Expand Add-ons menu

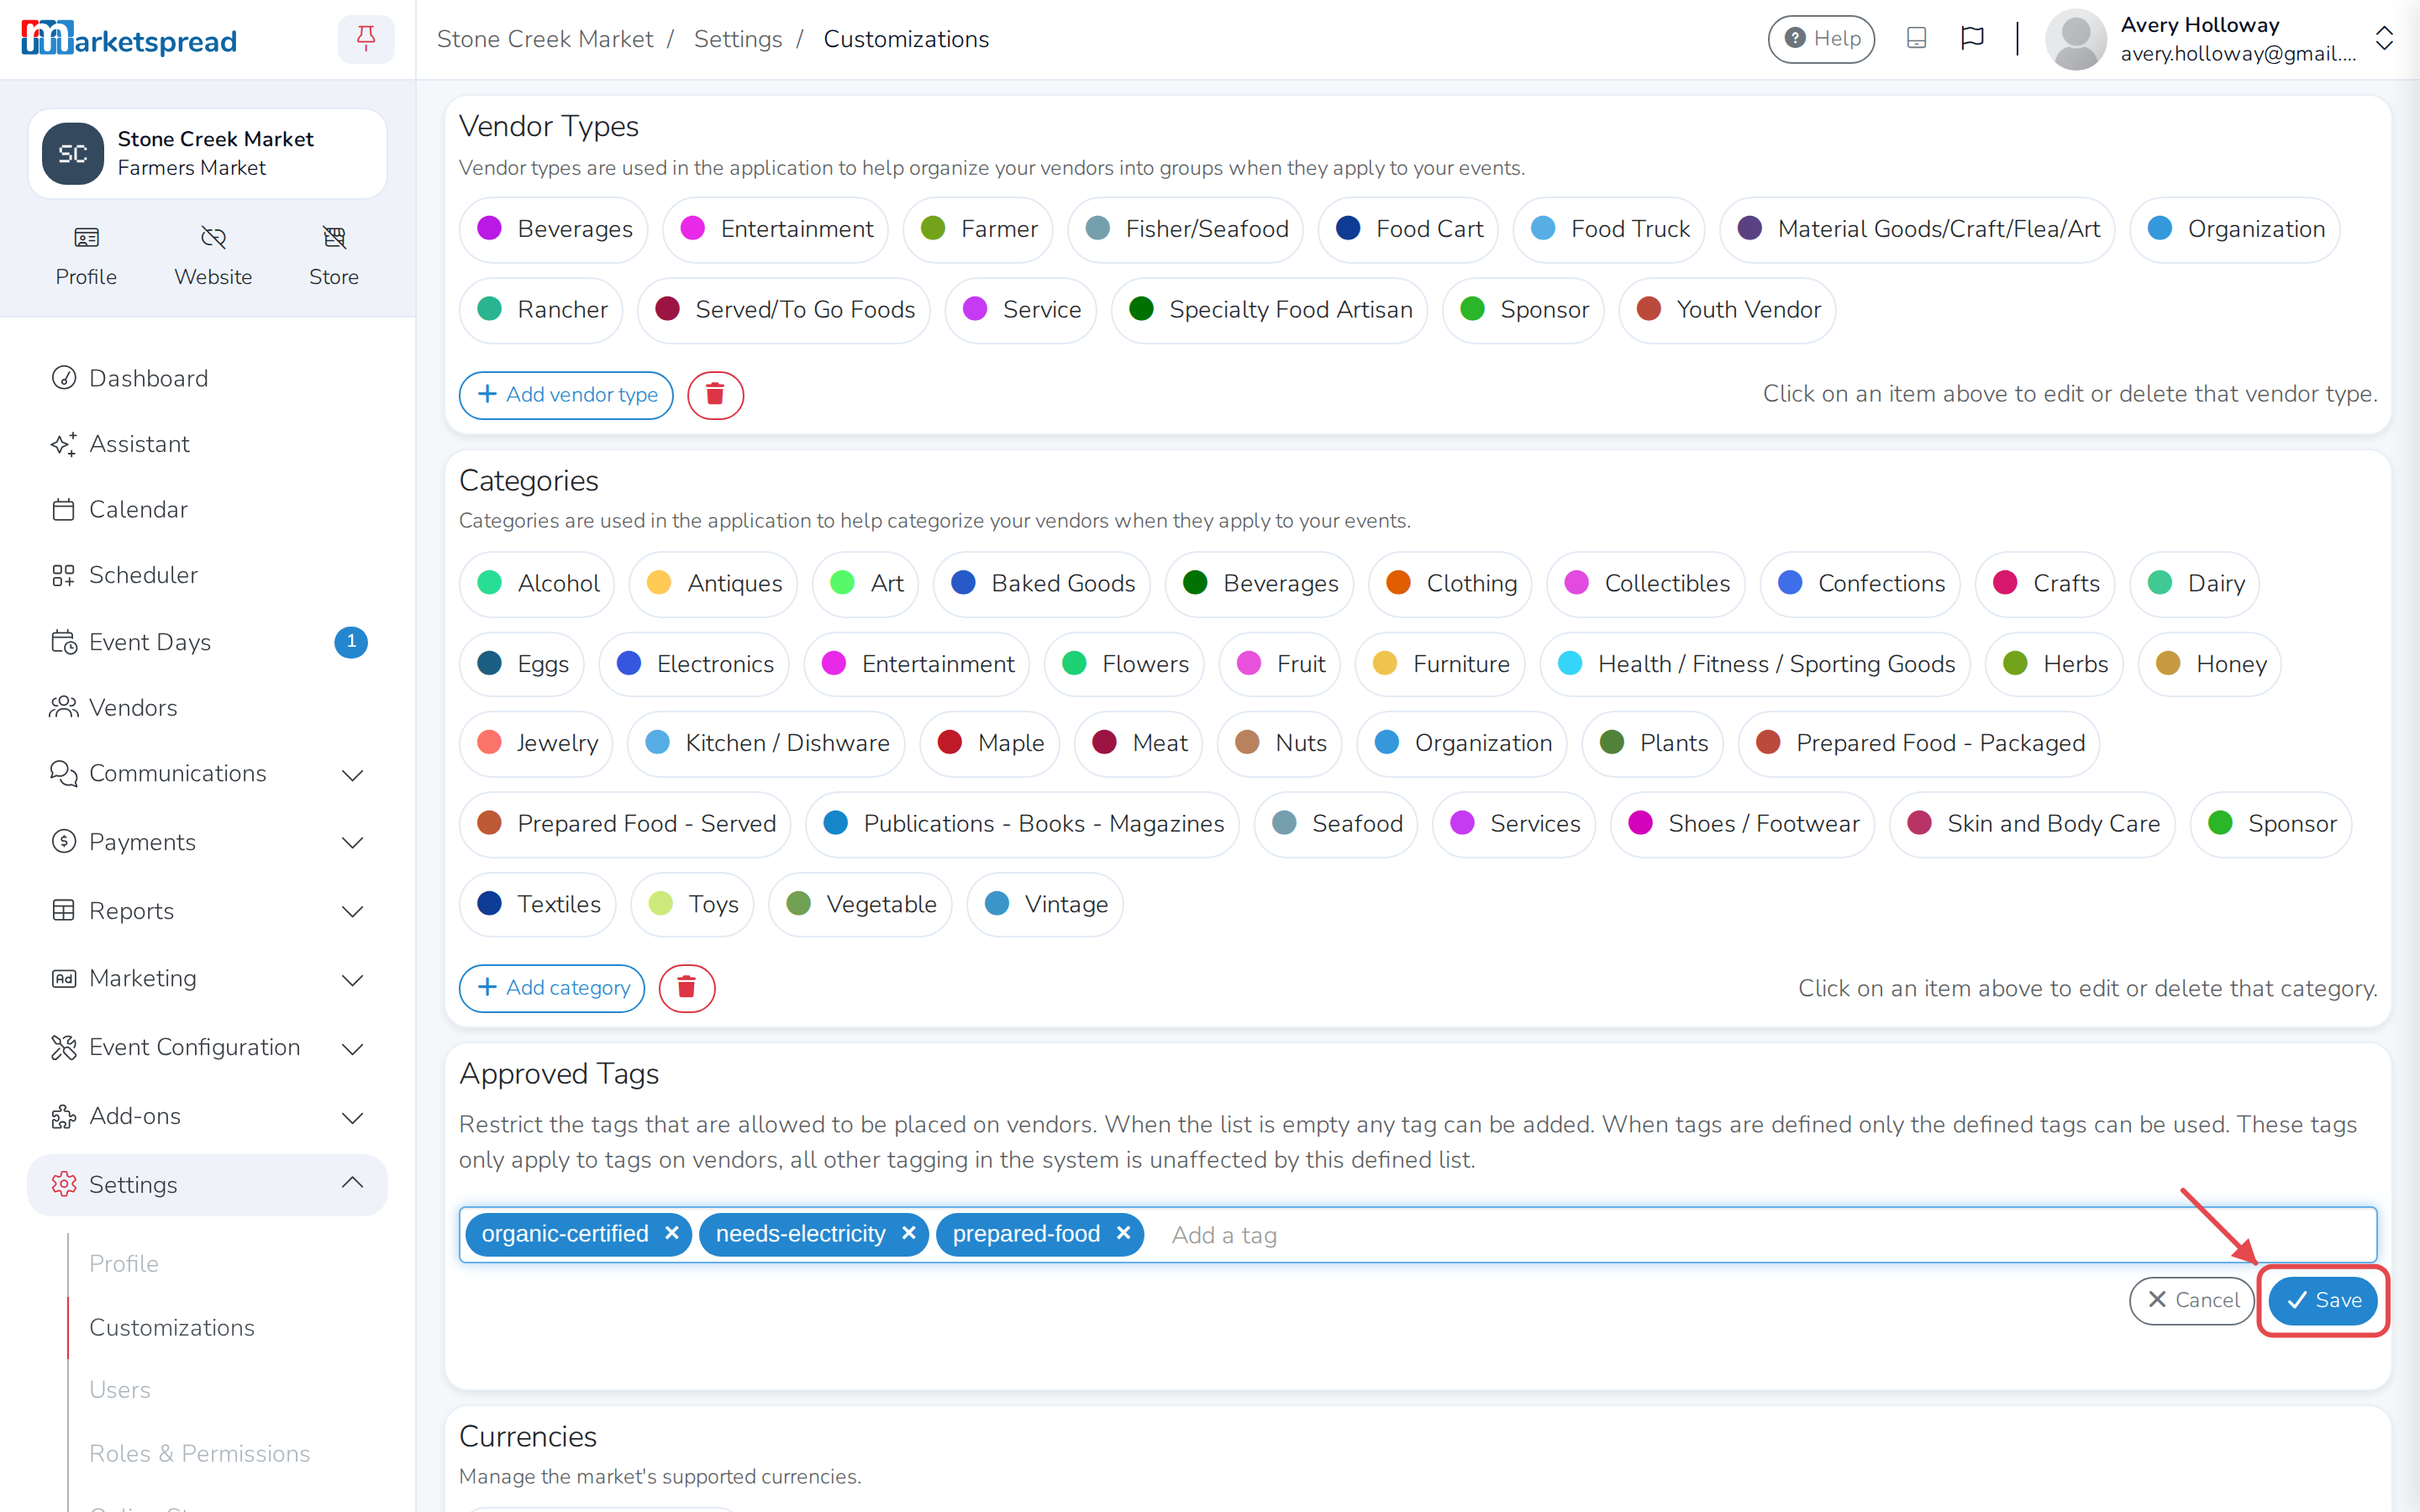[x=207, y=1116]
